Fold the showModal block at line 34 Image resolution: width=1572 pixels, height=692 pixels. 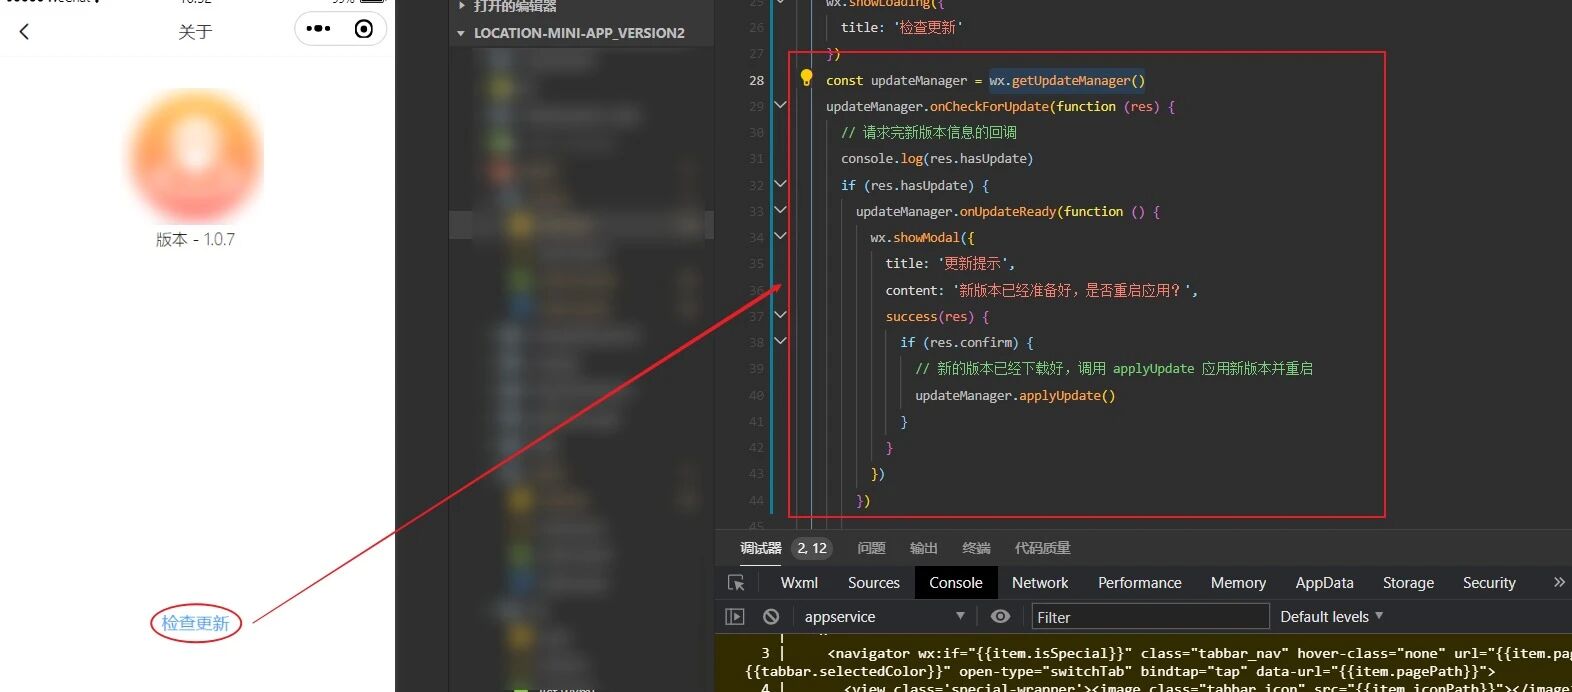coord(780,236)
